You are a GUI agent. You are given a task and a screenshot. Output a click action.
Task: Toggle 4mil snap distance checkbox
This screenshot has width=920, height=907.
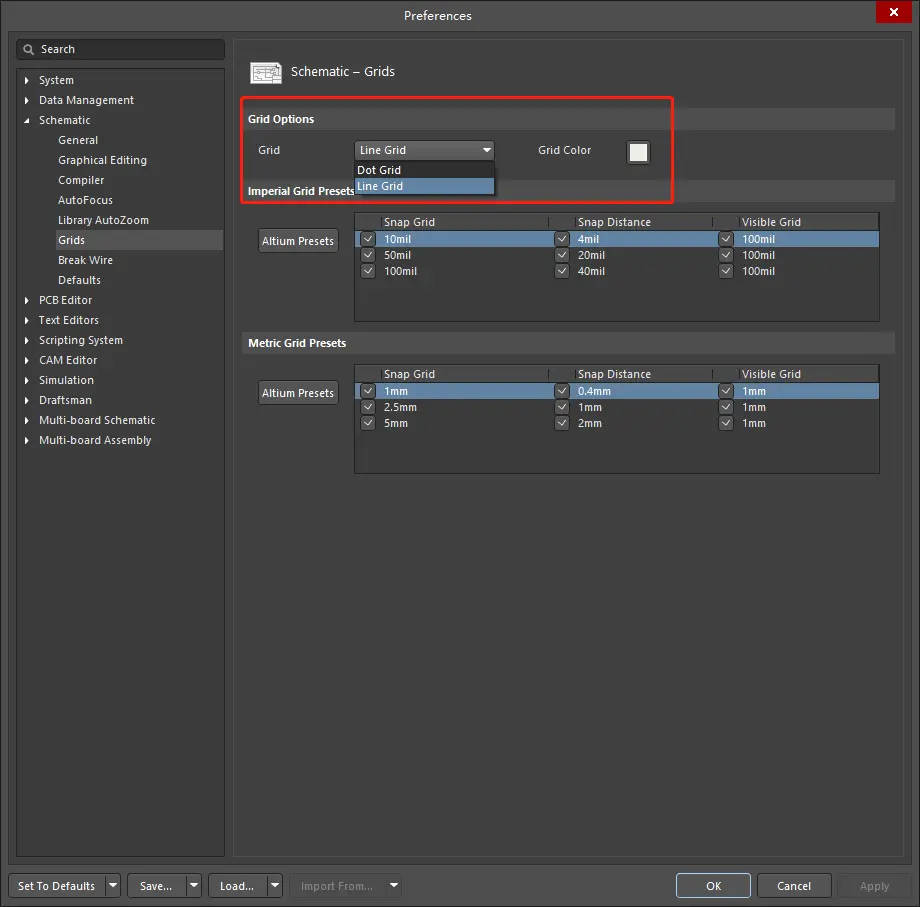click(x=562, y=239)
